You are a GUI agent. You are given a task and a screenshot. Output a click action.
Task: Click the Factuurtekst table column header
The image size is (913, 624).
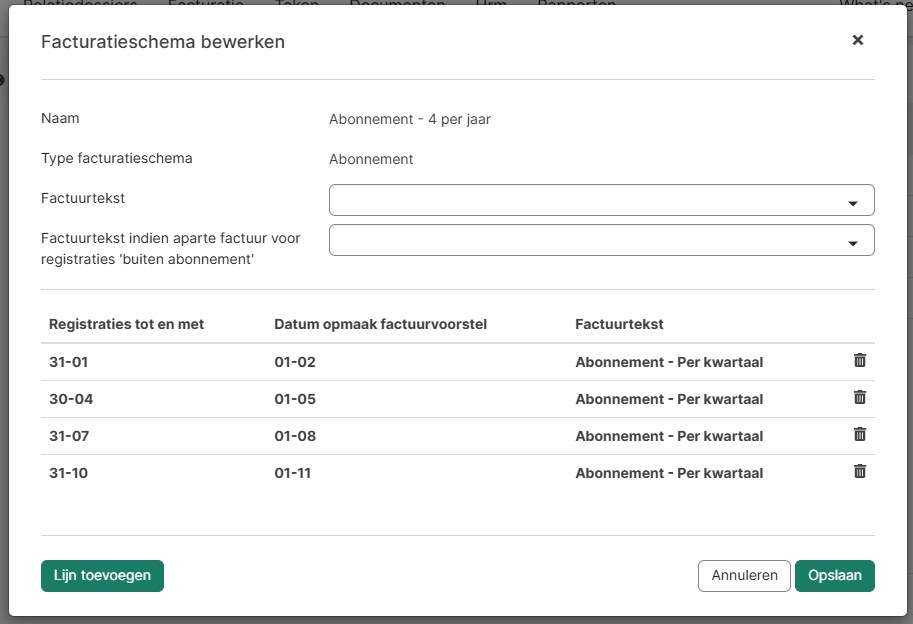click(619, 324)
